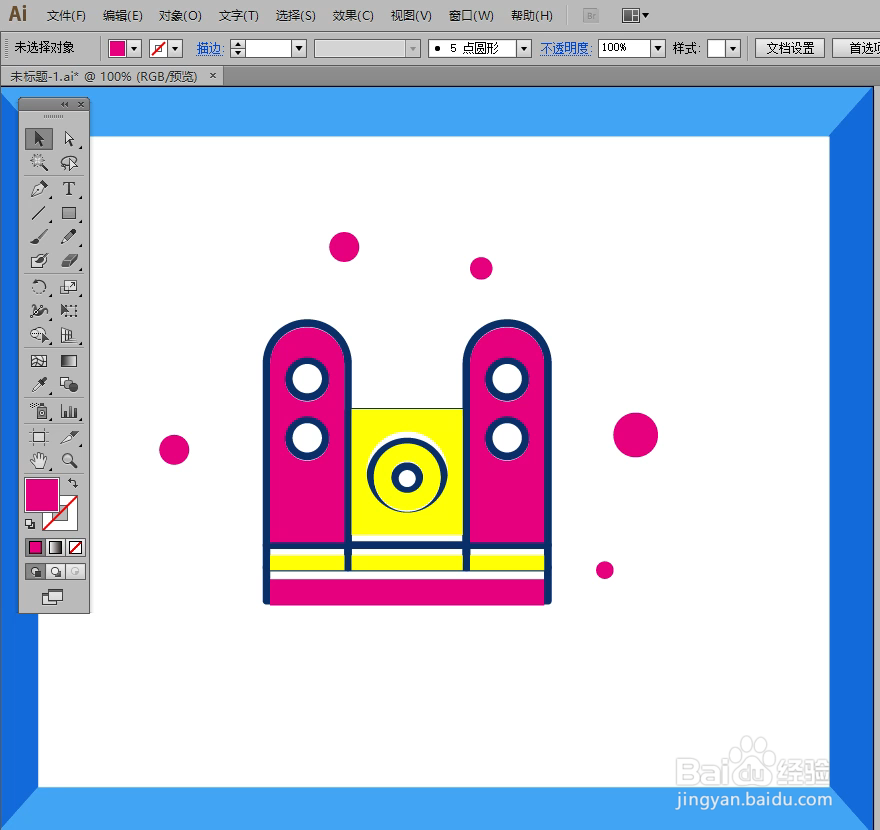
Task: Open the stroke color dropdown in control bar
Action: 175,49
